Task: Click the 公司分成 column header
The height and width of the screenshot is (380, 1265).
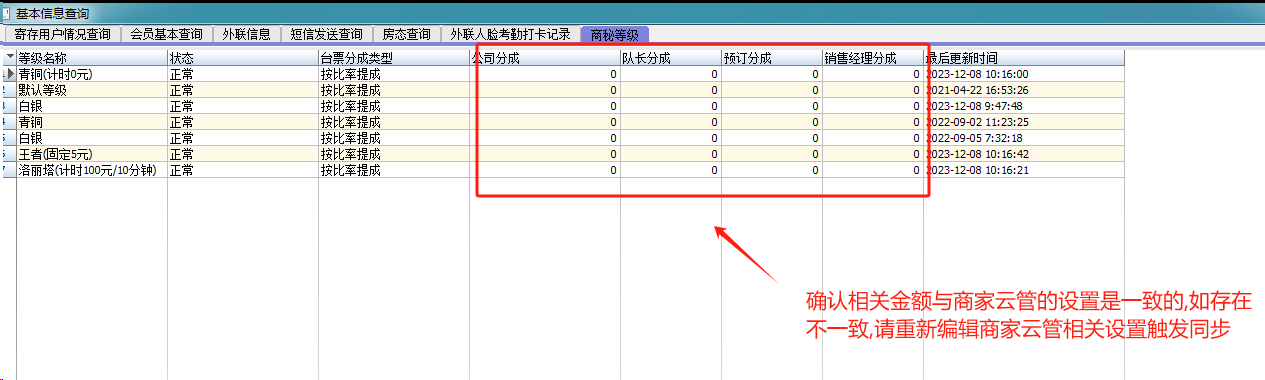Action: [545, 58]
